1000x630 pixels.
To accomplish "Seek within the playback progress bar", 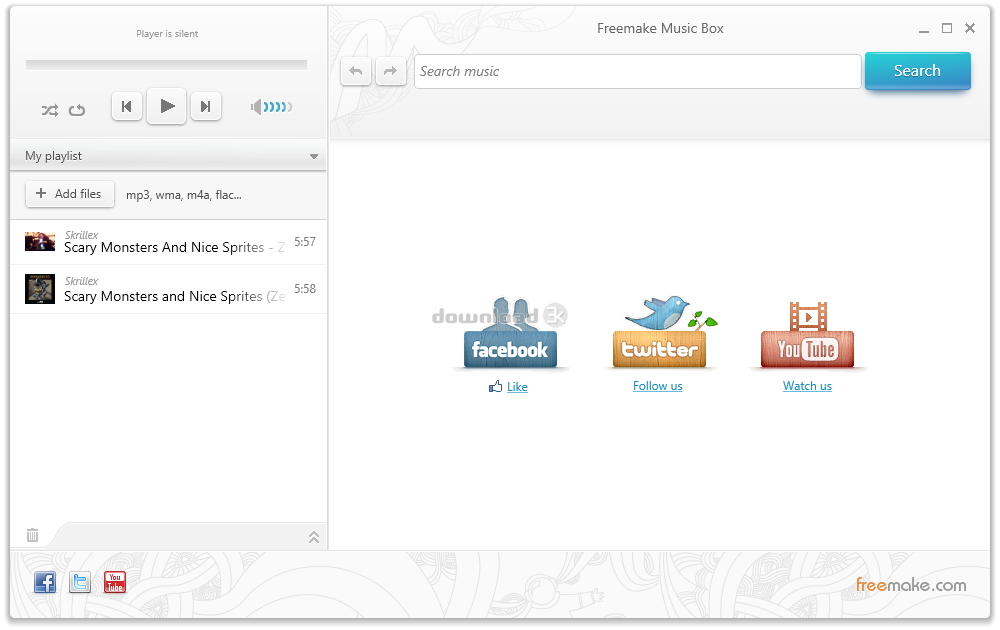I will tap(166, 64).
